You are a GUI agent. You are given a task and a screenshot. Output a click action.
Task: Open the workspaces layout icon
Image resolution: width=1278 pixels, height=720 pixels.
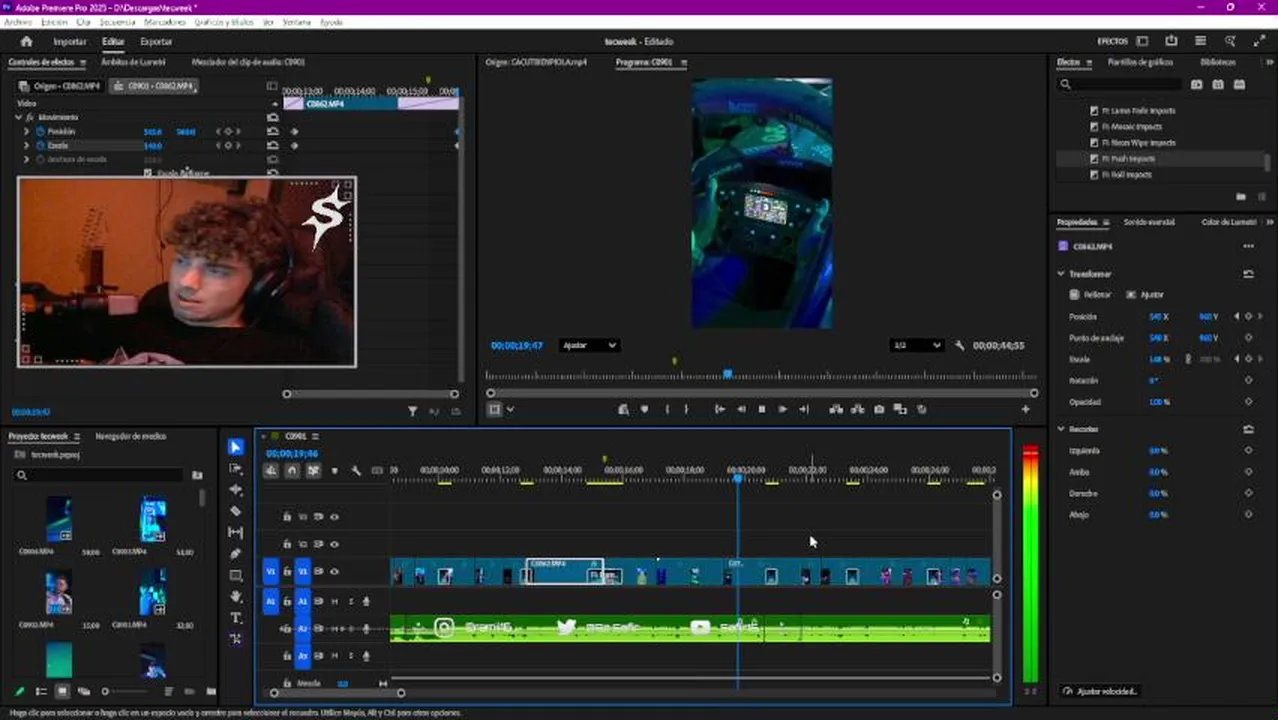pos(1142,41)
